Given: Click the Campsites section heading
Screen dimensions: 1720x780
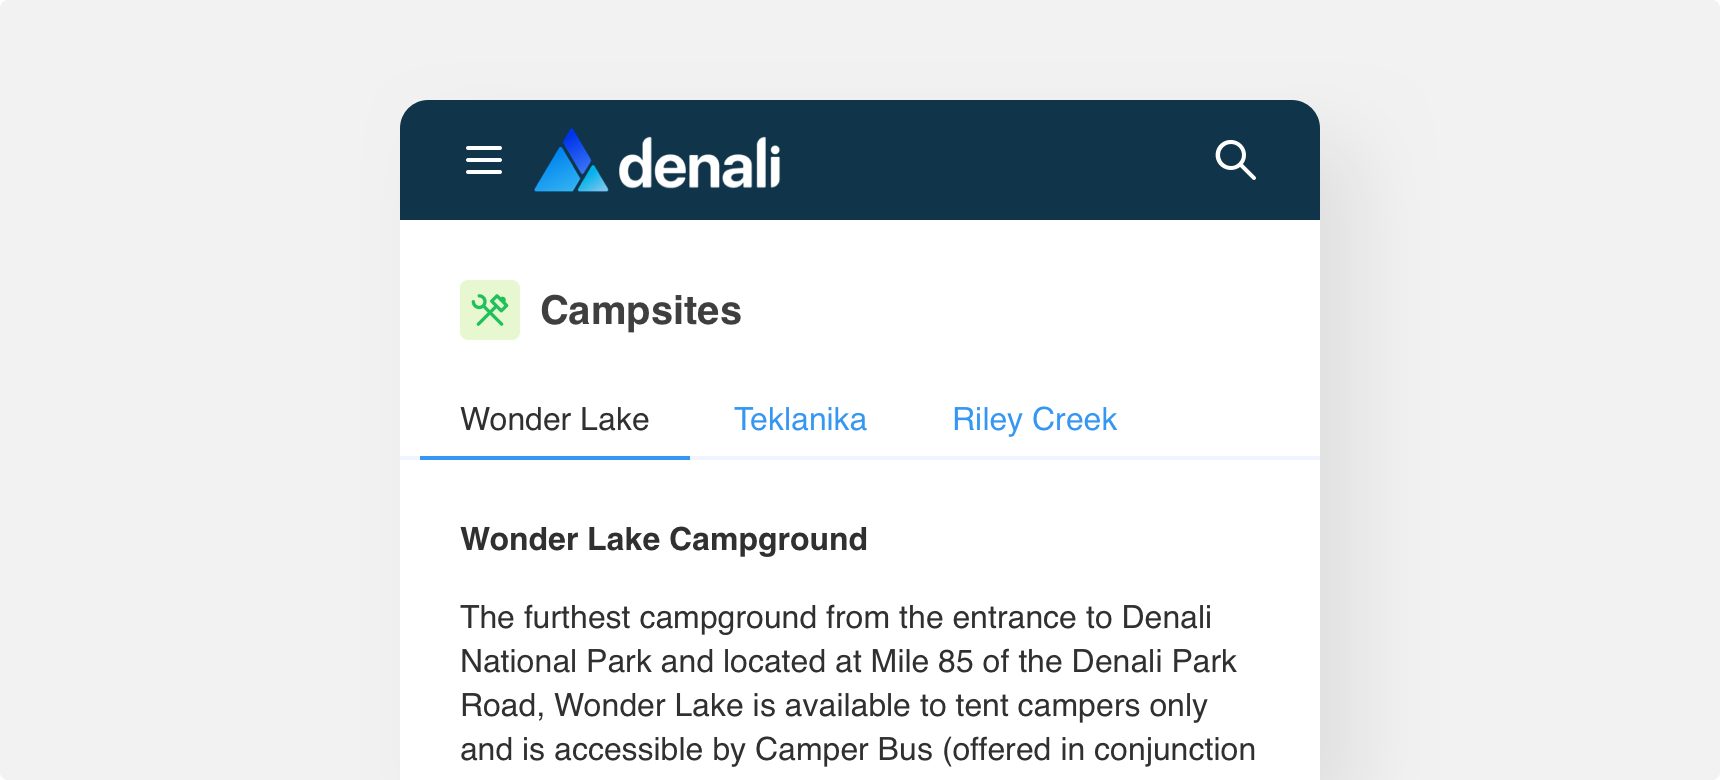Looking at the screenshot, I should tap(641, 311).
